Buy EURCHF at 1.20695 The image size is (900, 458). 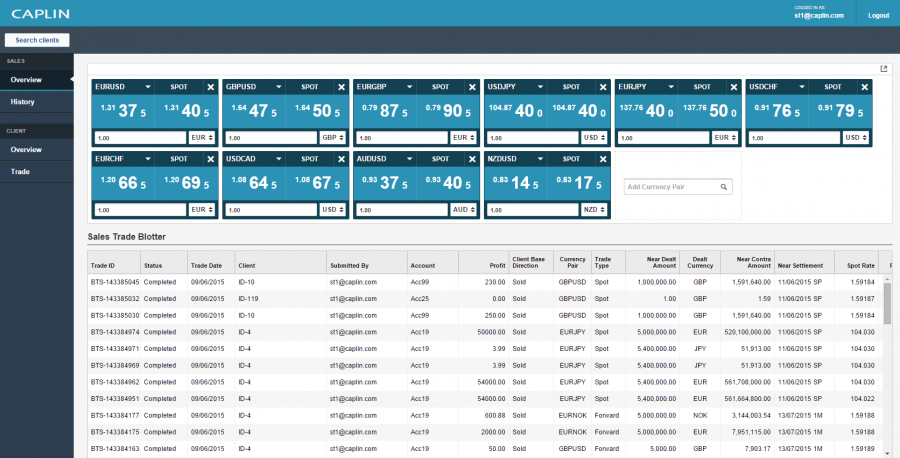point(187,183)
